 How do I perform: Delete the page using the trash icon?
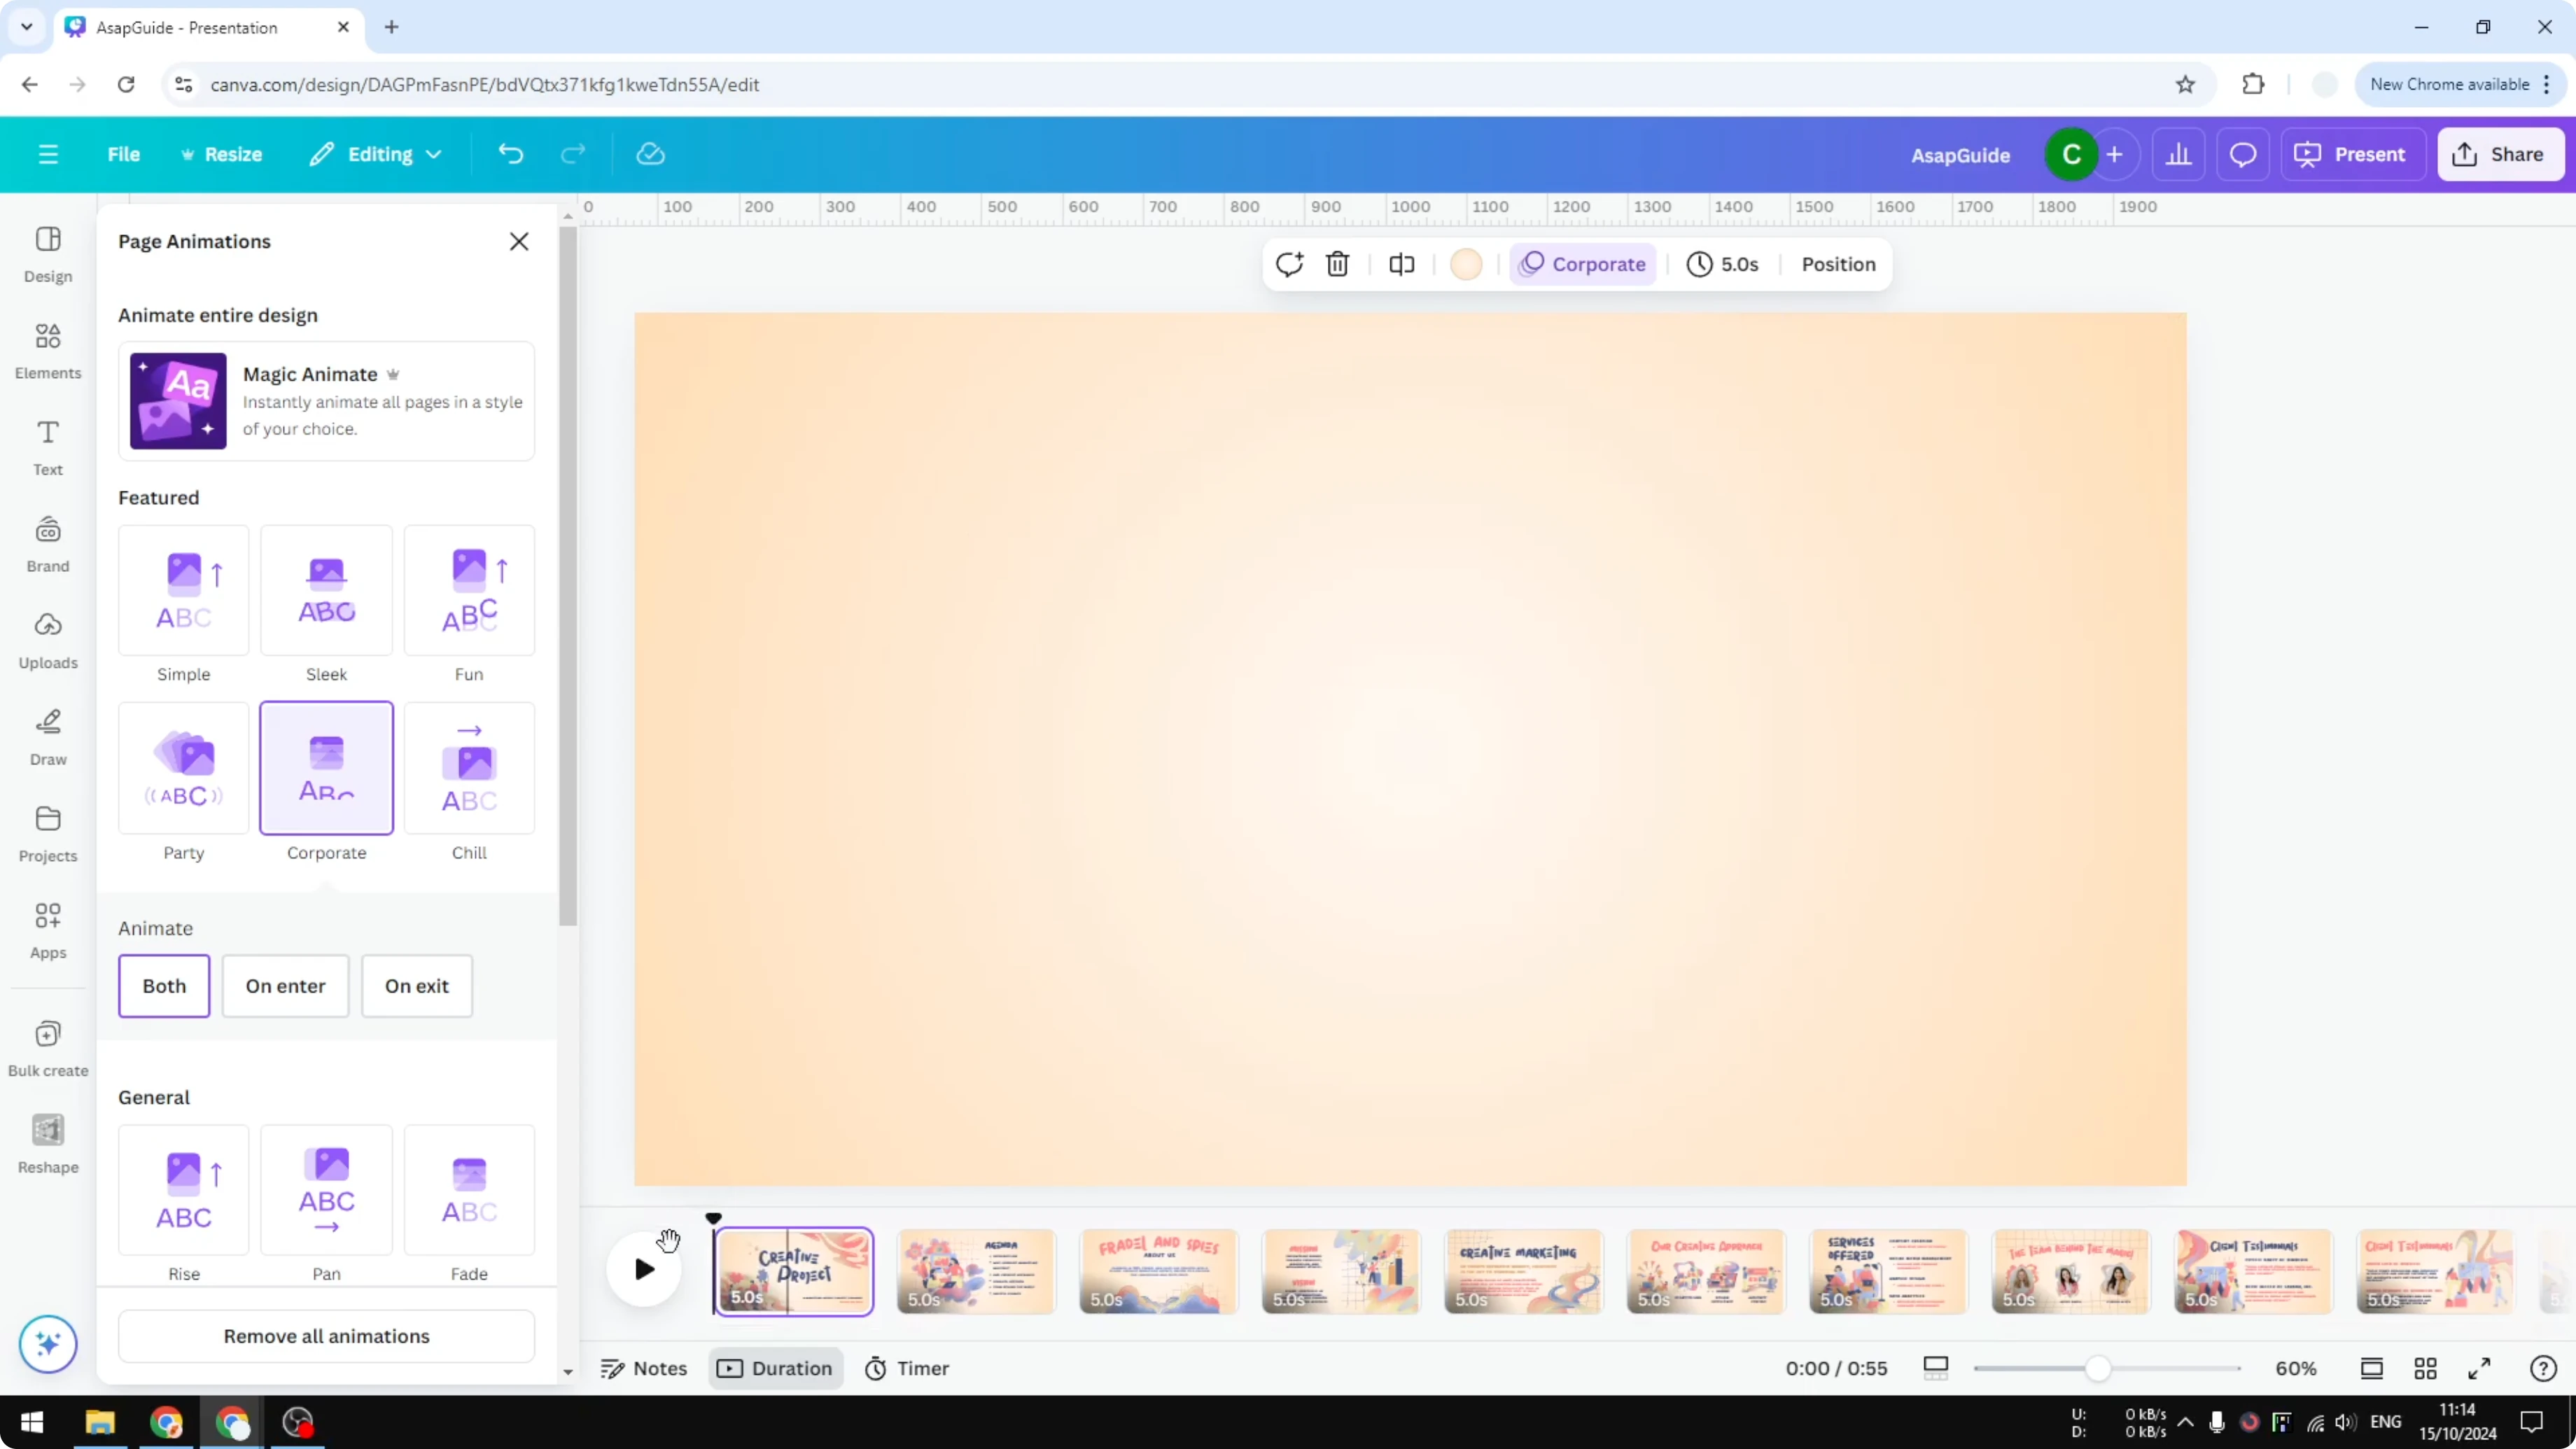[1338, 264]
